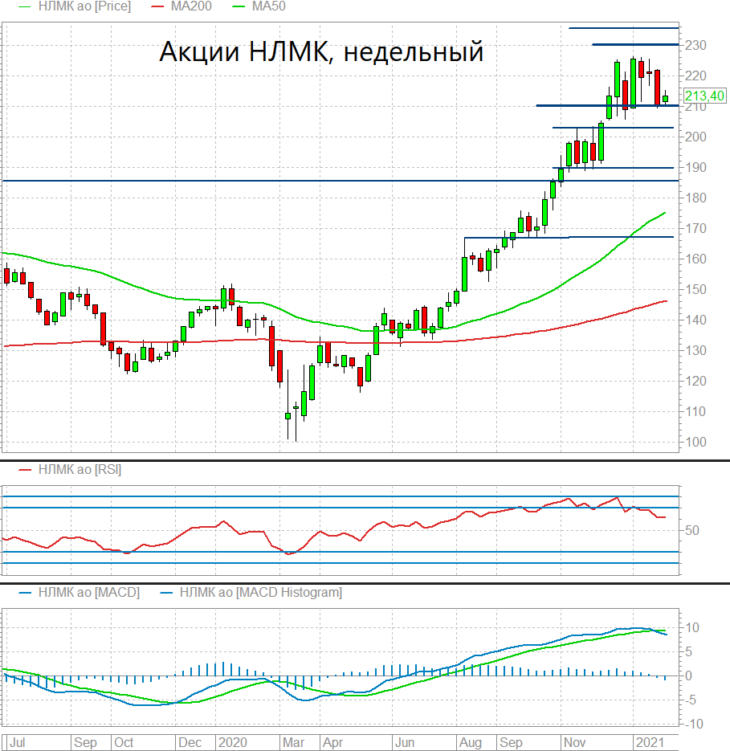Click the НЛМК ао [MACD] legend entry
Screen dimensions: 730x751
[79, 592]
